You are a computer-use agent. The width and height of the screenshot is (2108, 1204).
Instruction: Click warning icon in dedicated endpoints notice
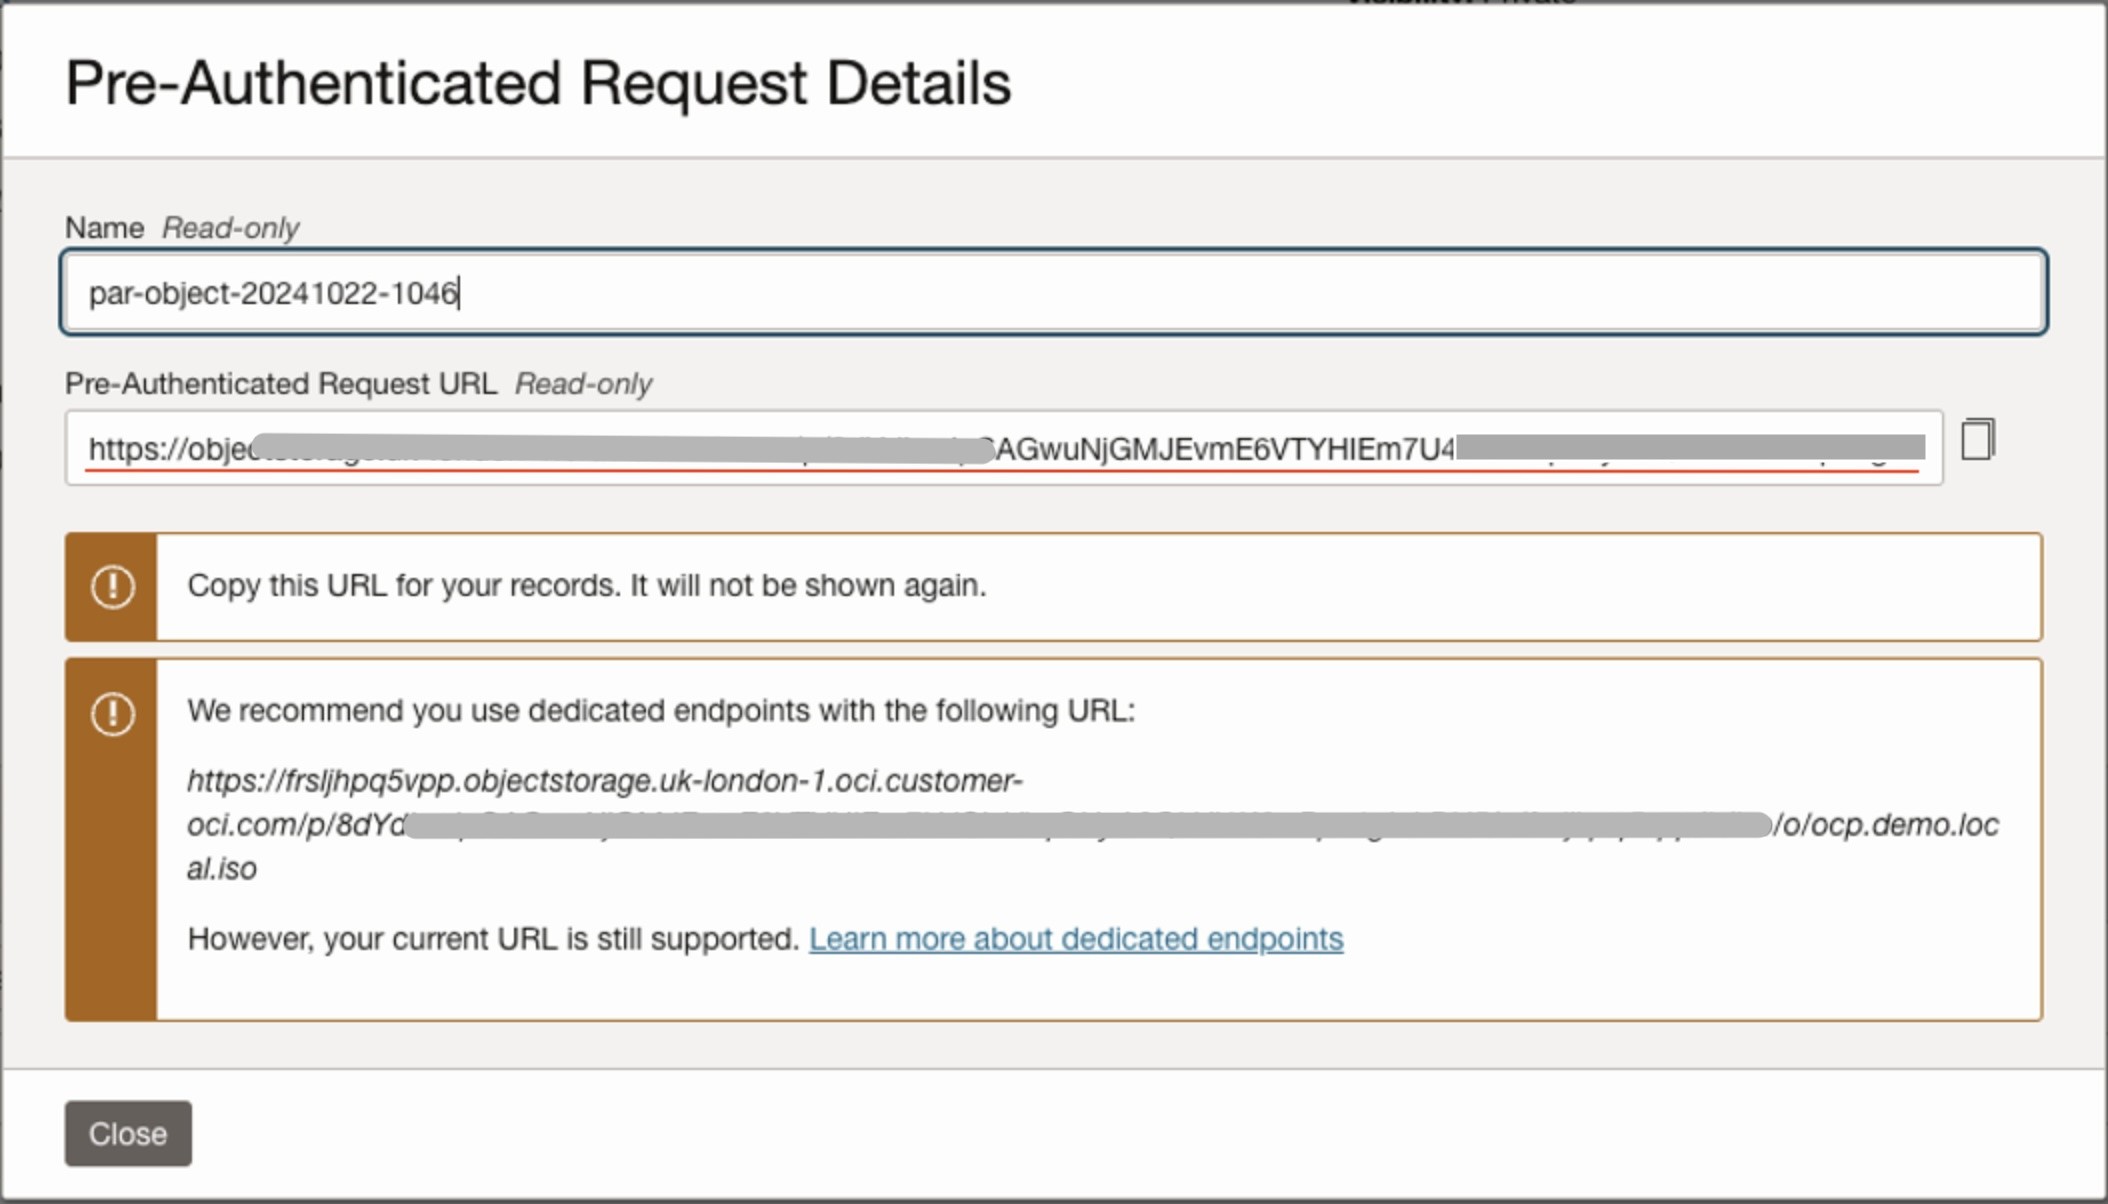tap(112, 714)
